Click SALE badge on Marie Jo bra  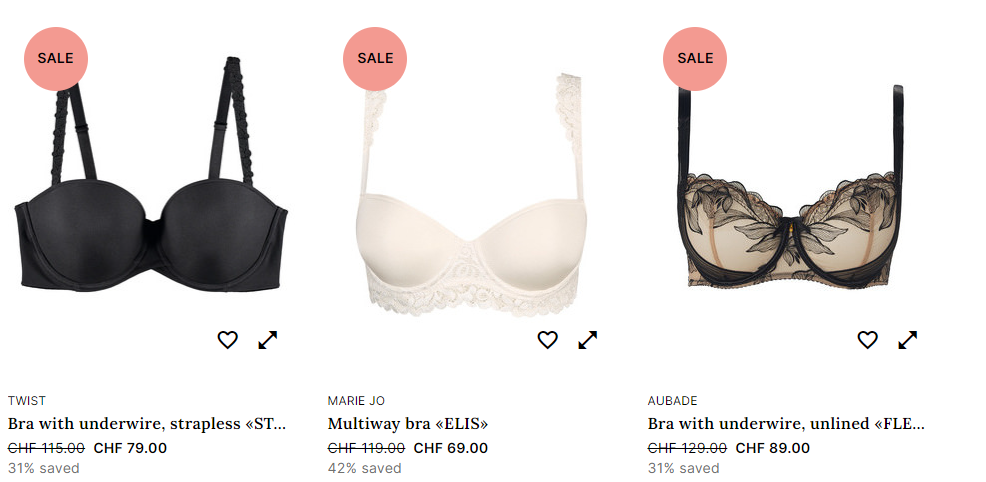(x=375, y=58)
